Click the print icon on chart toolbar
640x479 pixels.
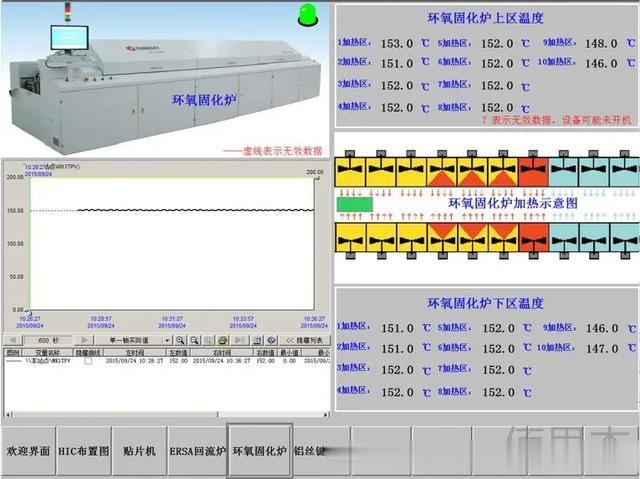coord(222,340)
